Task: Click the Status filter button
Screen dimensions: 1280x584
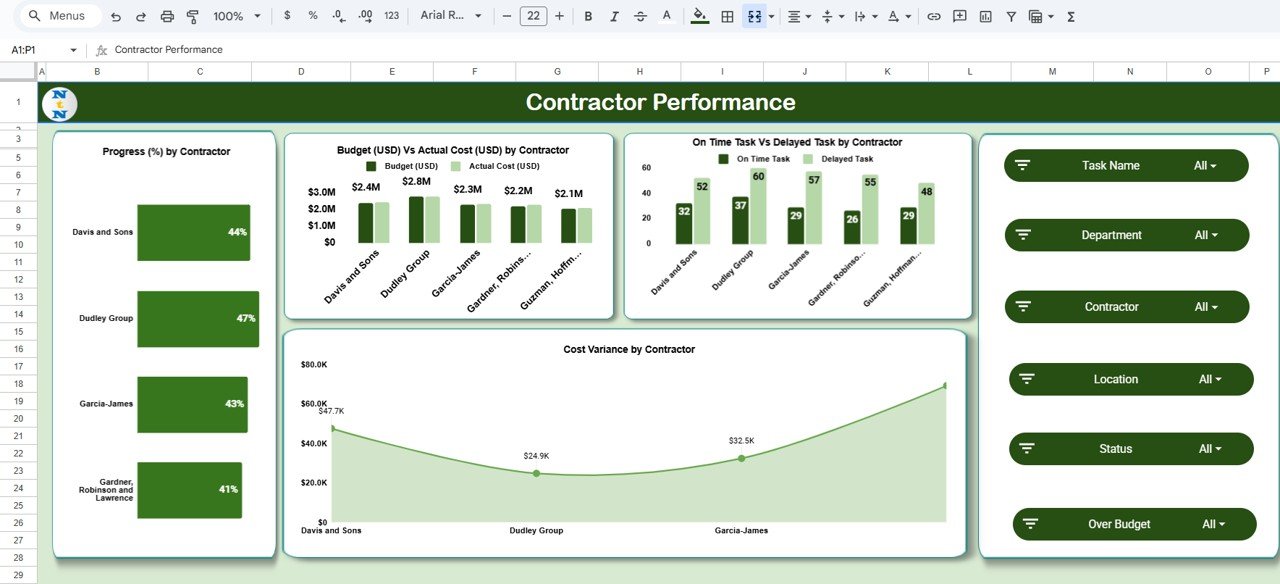Action: (x=1116, y=448)
